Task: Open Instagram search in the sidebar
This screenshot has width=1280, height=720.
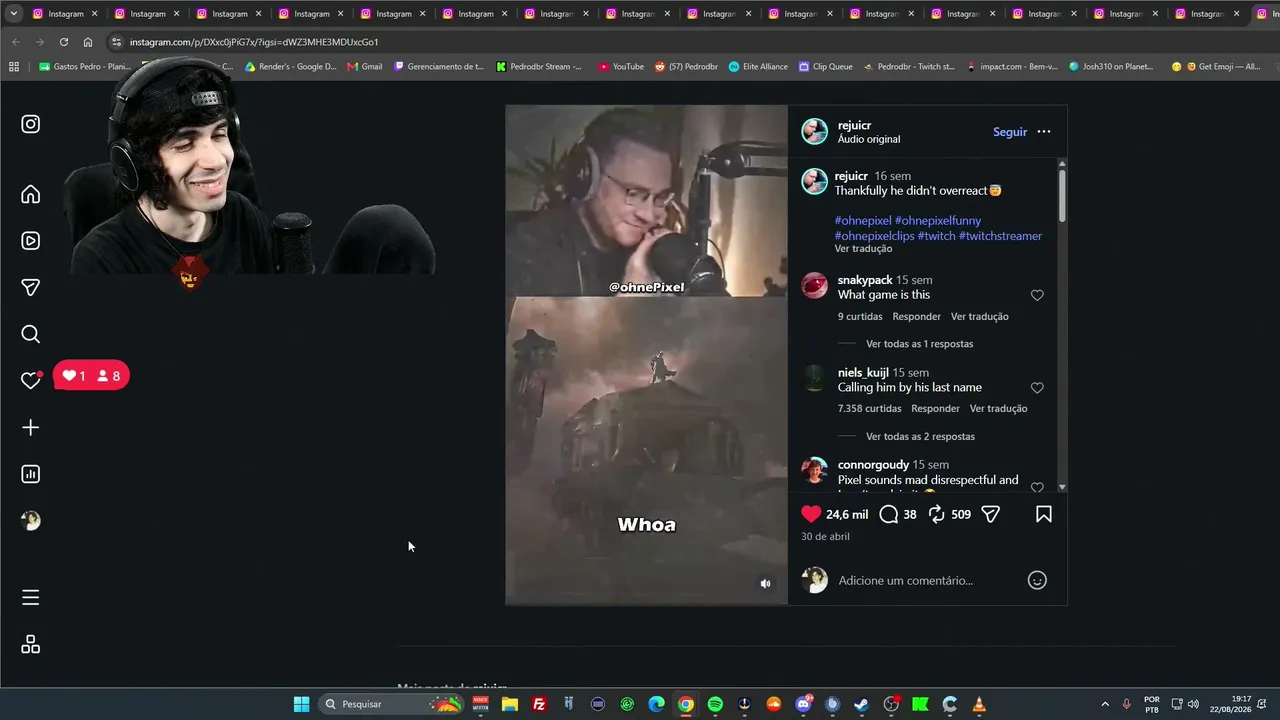Action: (x=31, y=334)
